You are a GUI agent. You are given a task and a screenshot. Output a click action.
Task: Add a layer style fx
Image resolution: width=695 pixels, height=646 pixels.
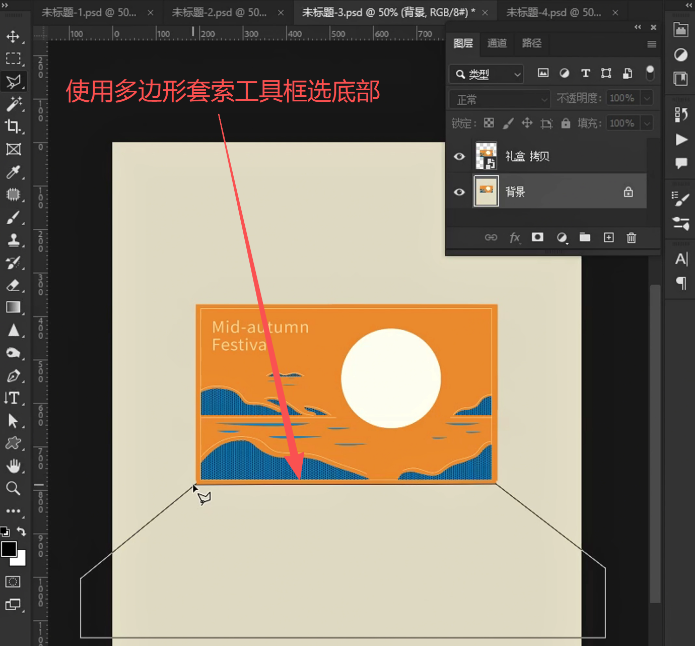click(x=514, y=238)
